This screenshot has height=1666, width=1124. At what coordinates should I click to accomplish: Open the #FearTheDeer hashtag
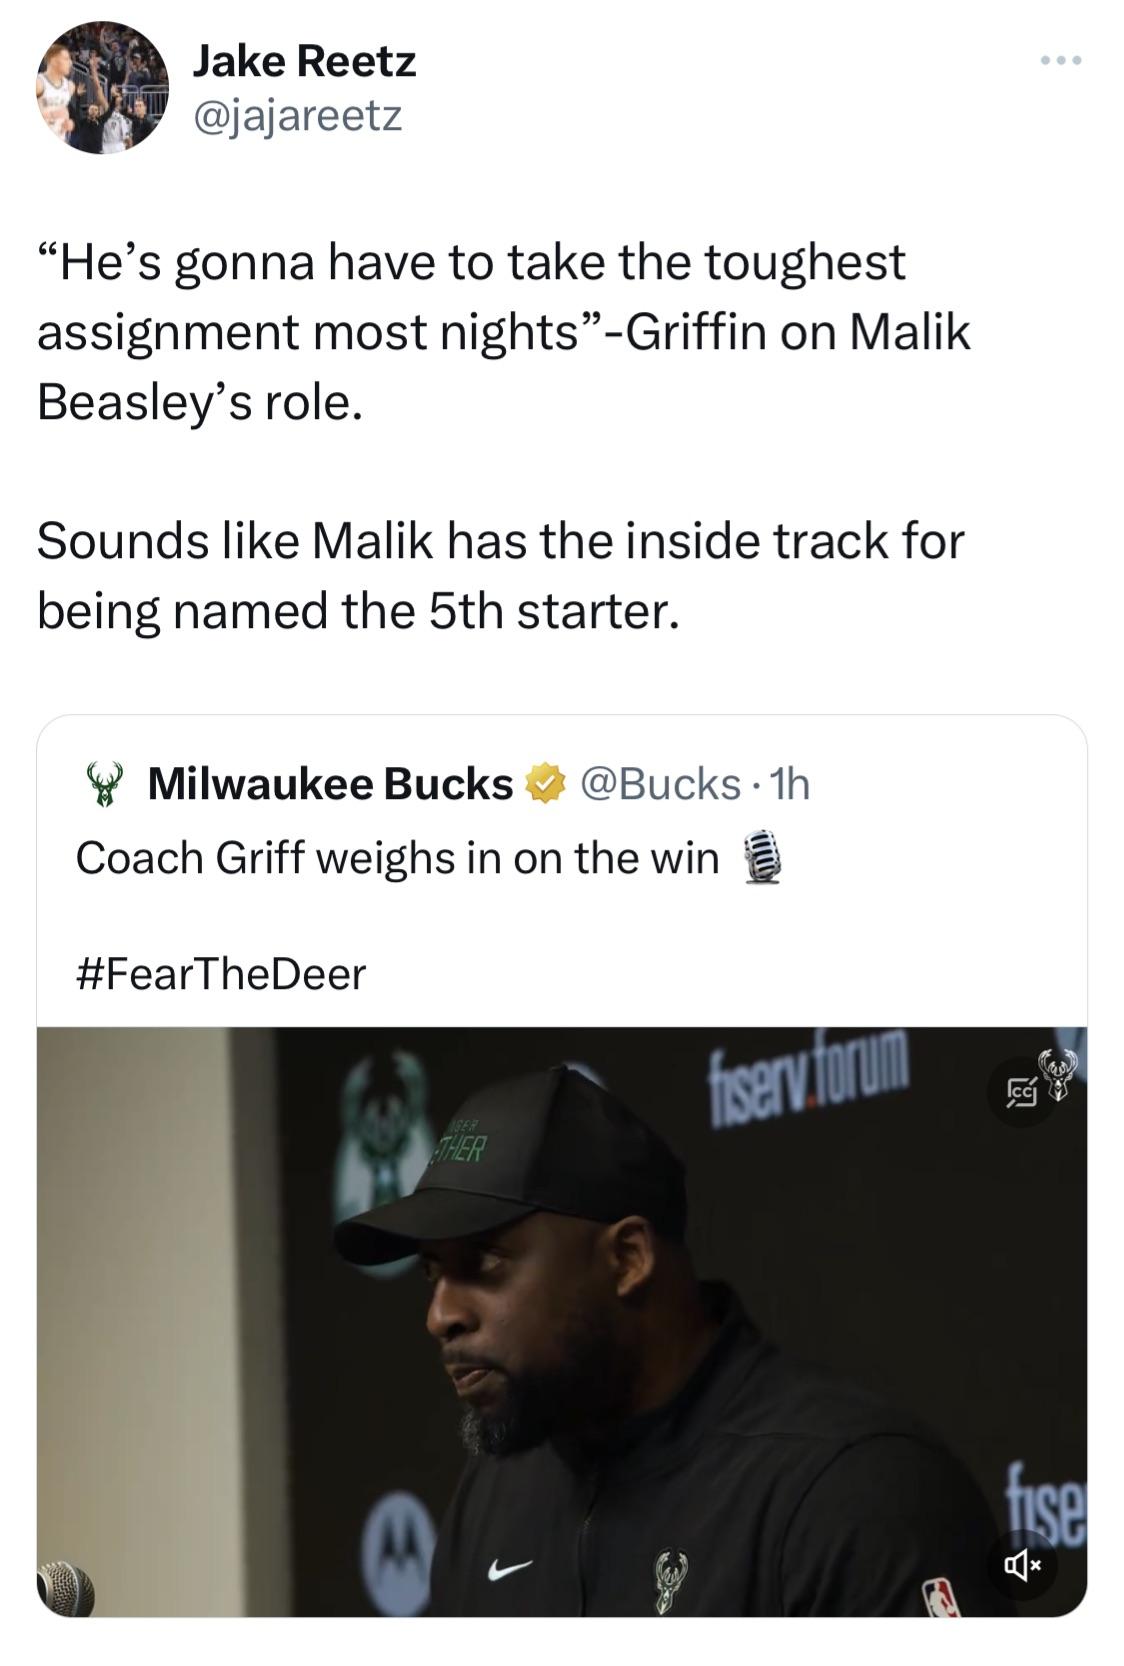[x=221, y=974]
